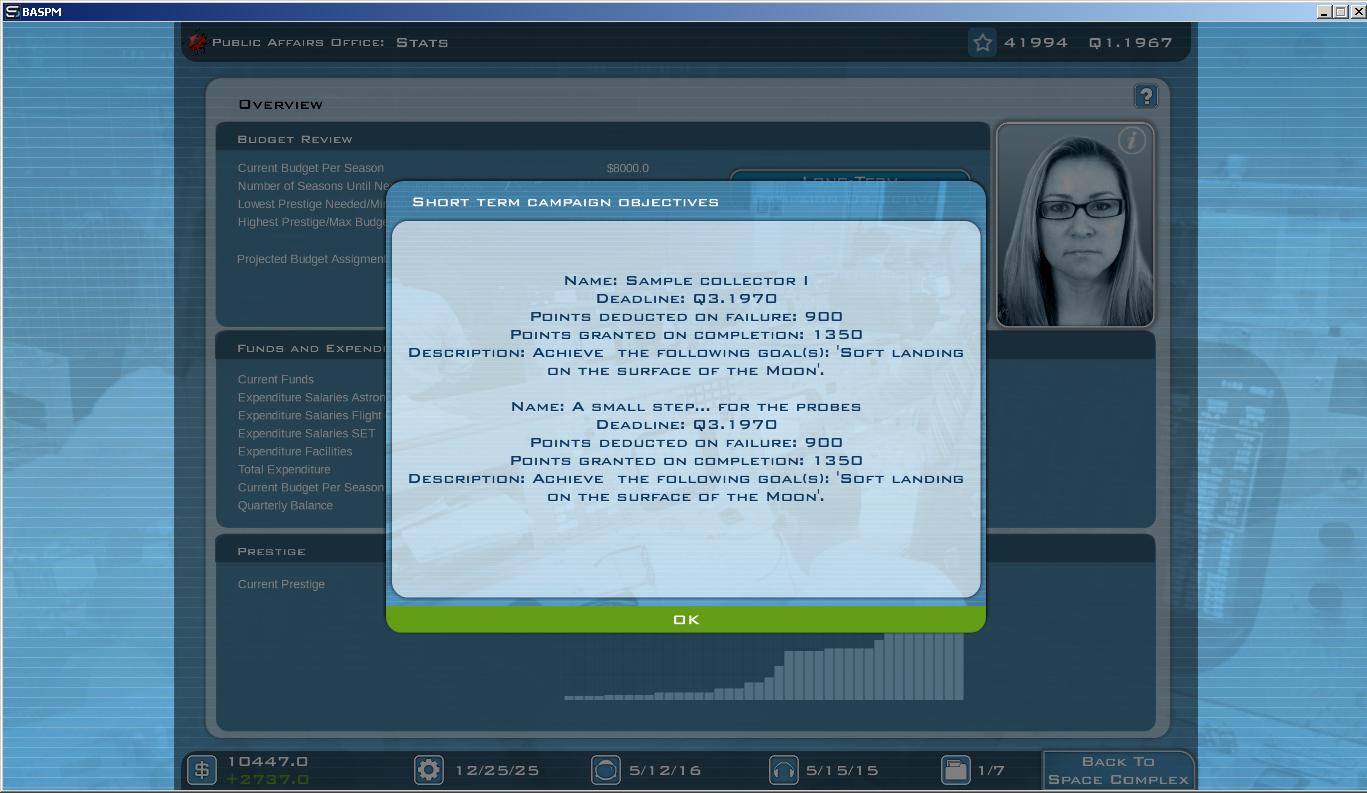1367x793 pixels.
Task: Click the 'Current Funds' label
Action: click(276, 380)
